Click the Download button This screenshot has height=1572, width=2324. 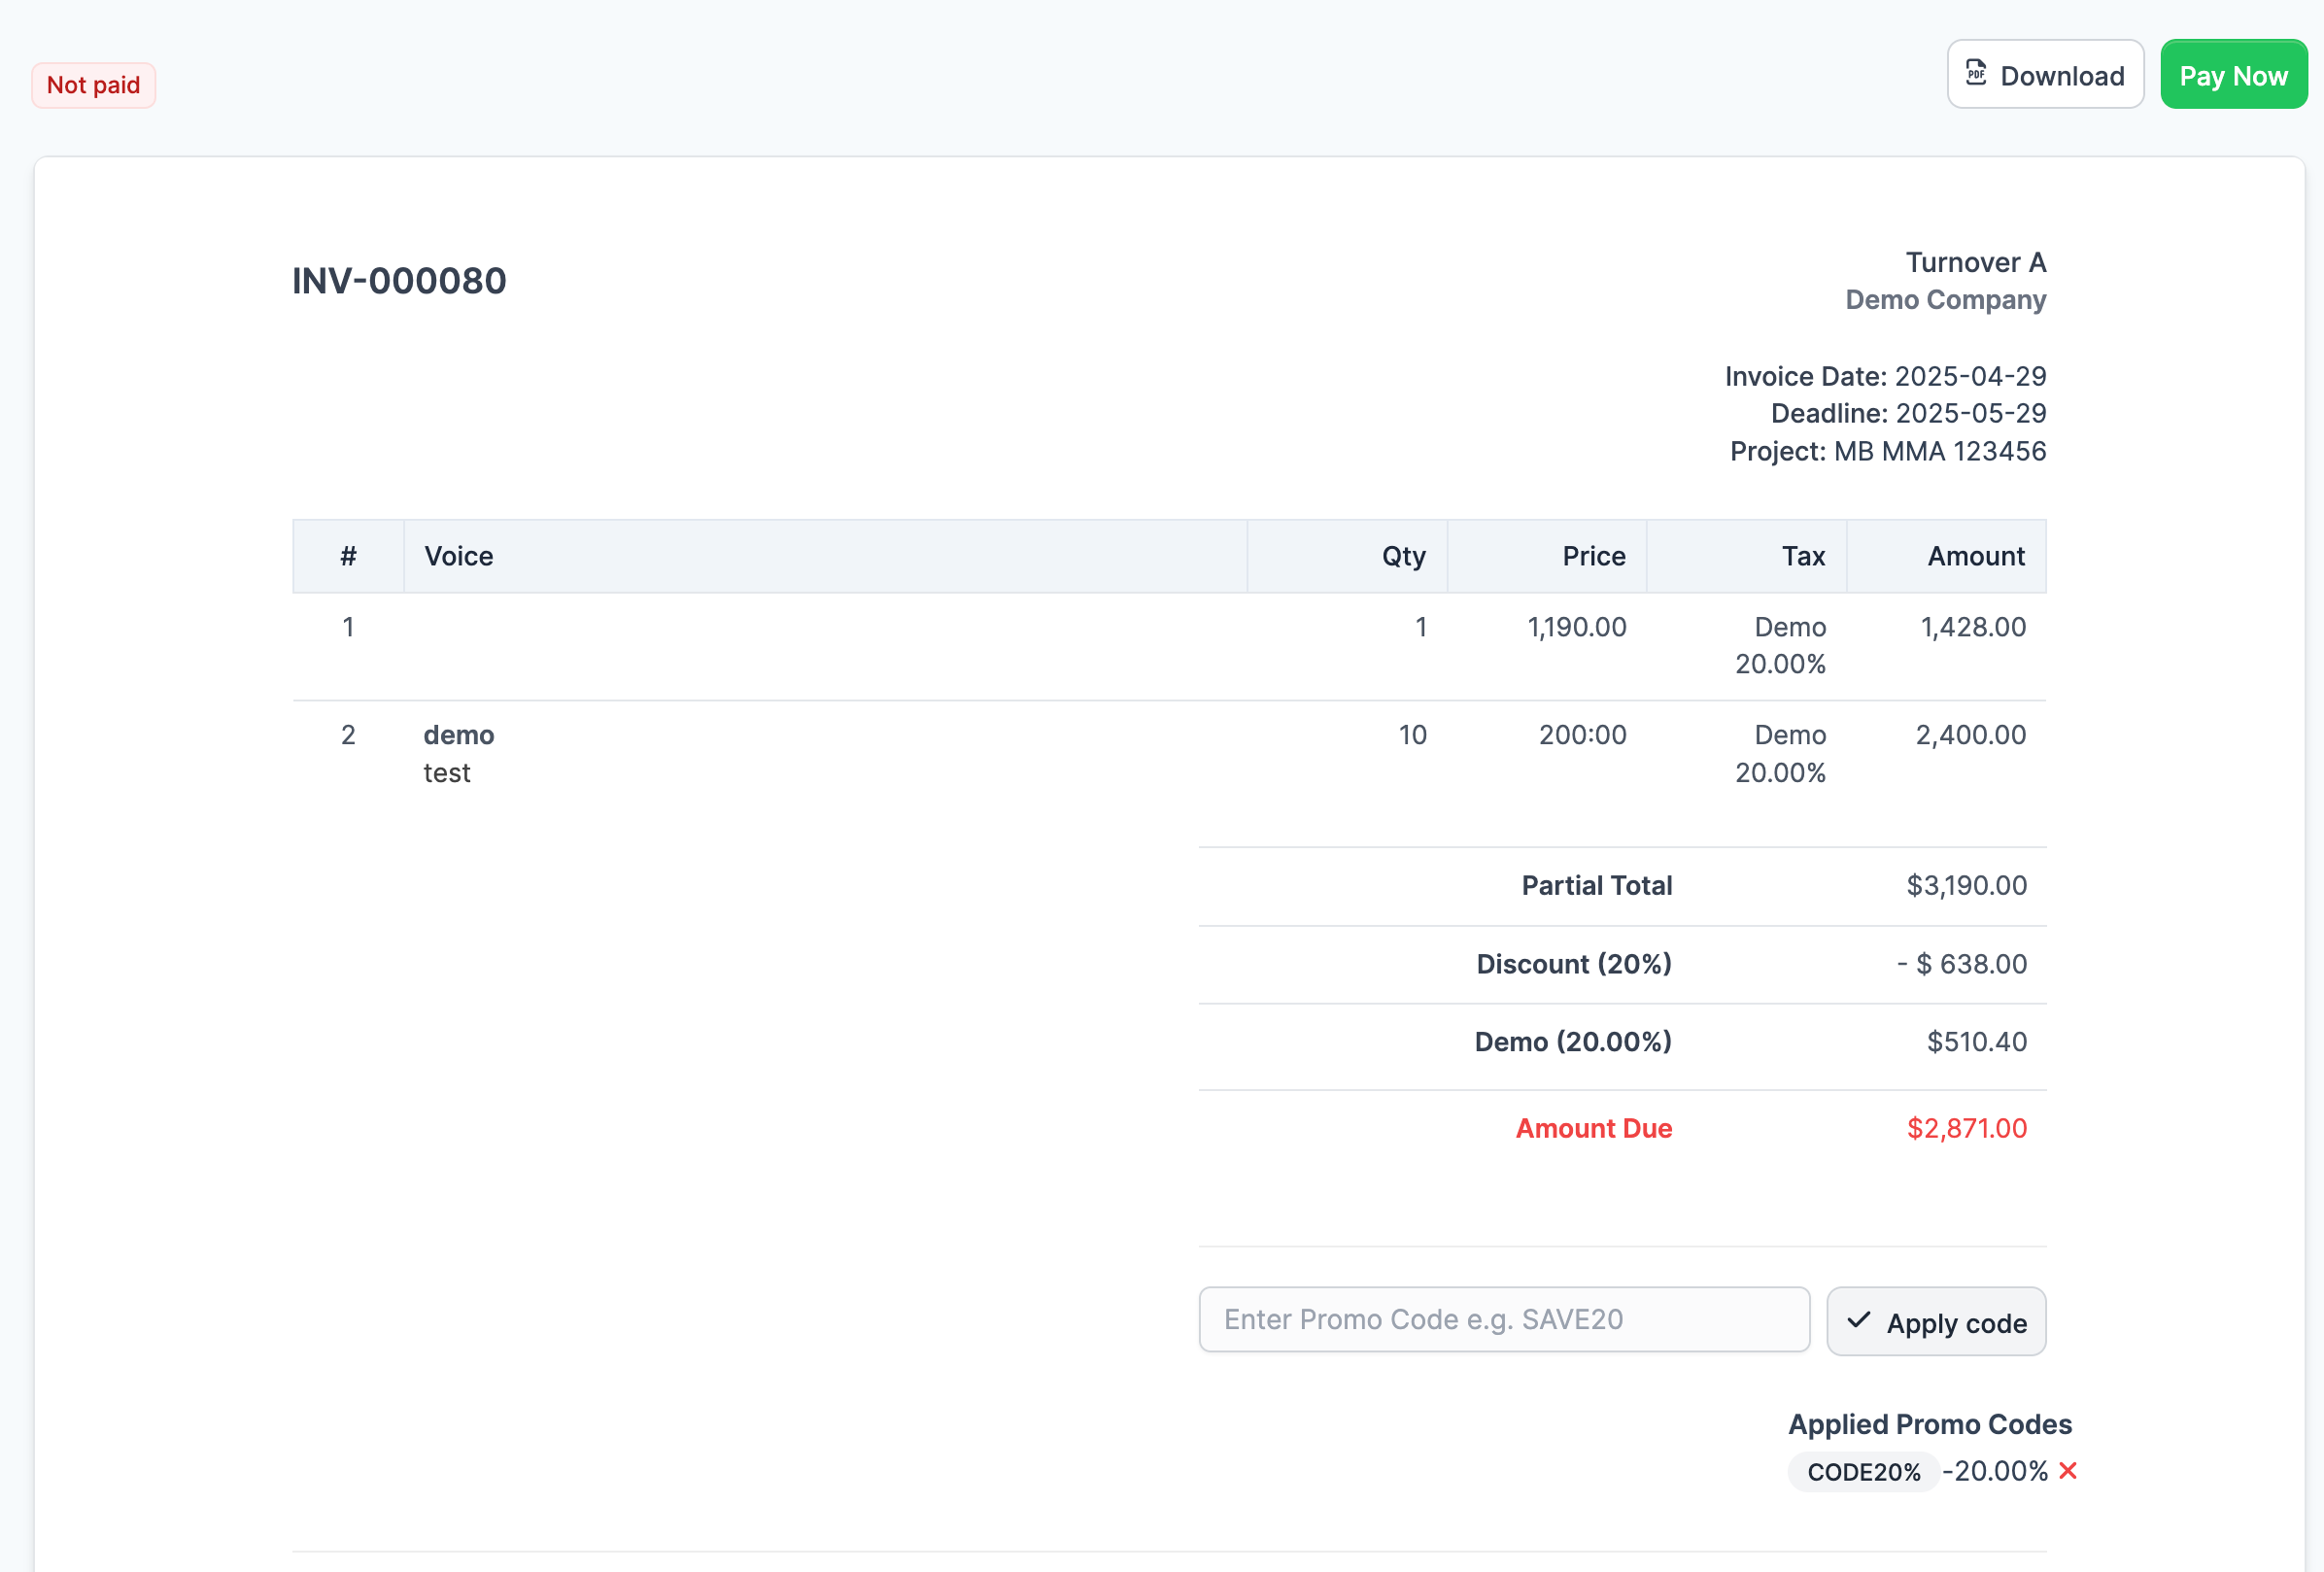(2045, 75)
